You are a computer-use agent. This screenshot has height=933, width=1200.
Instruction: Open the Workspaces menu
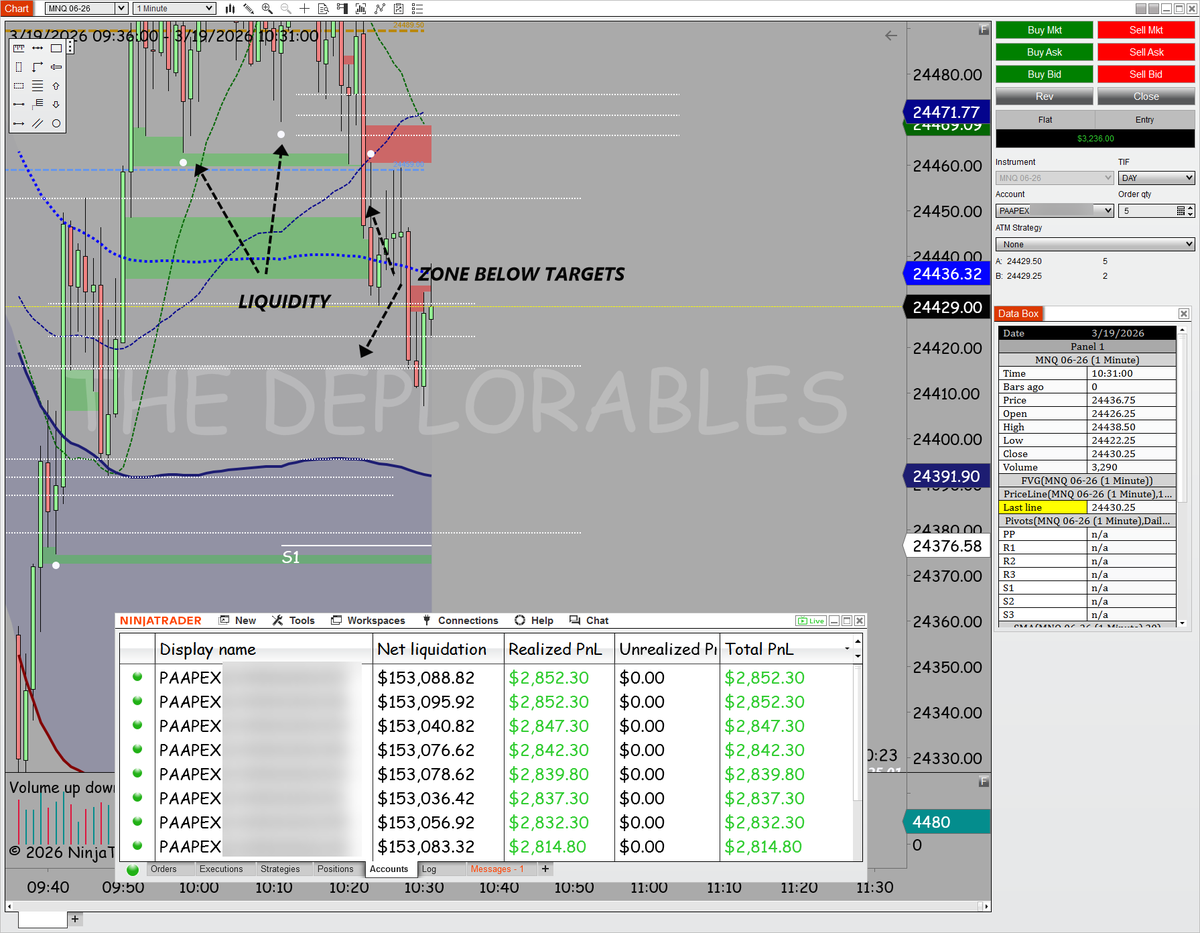pyautogui.click(x=368, y=621)
